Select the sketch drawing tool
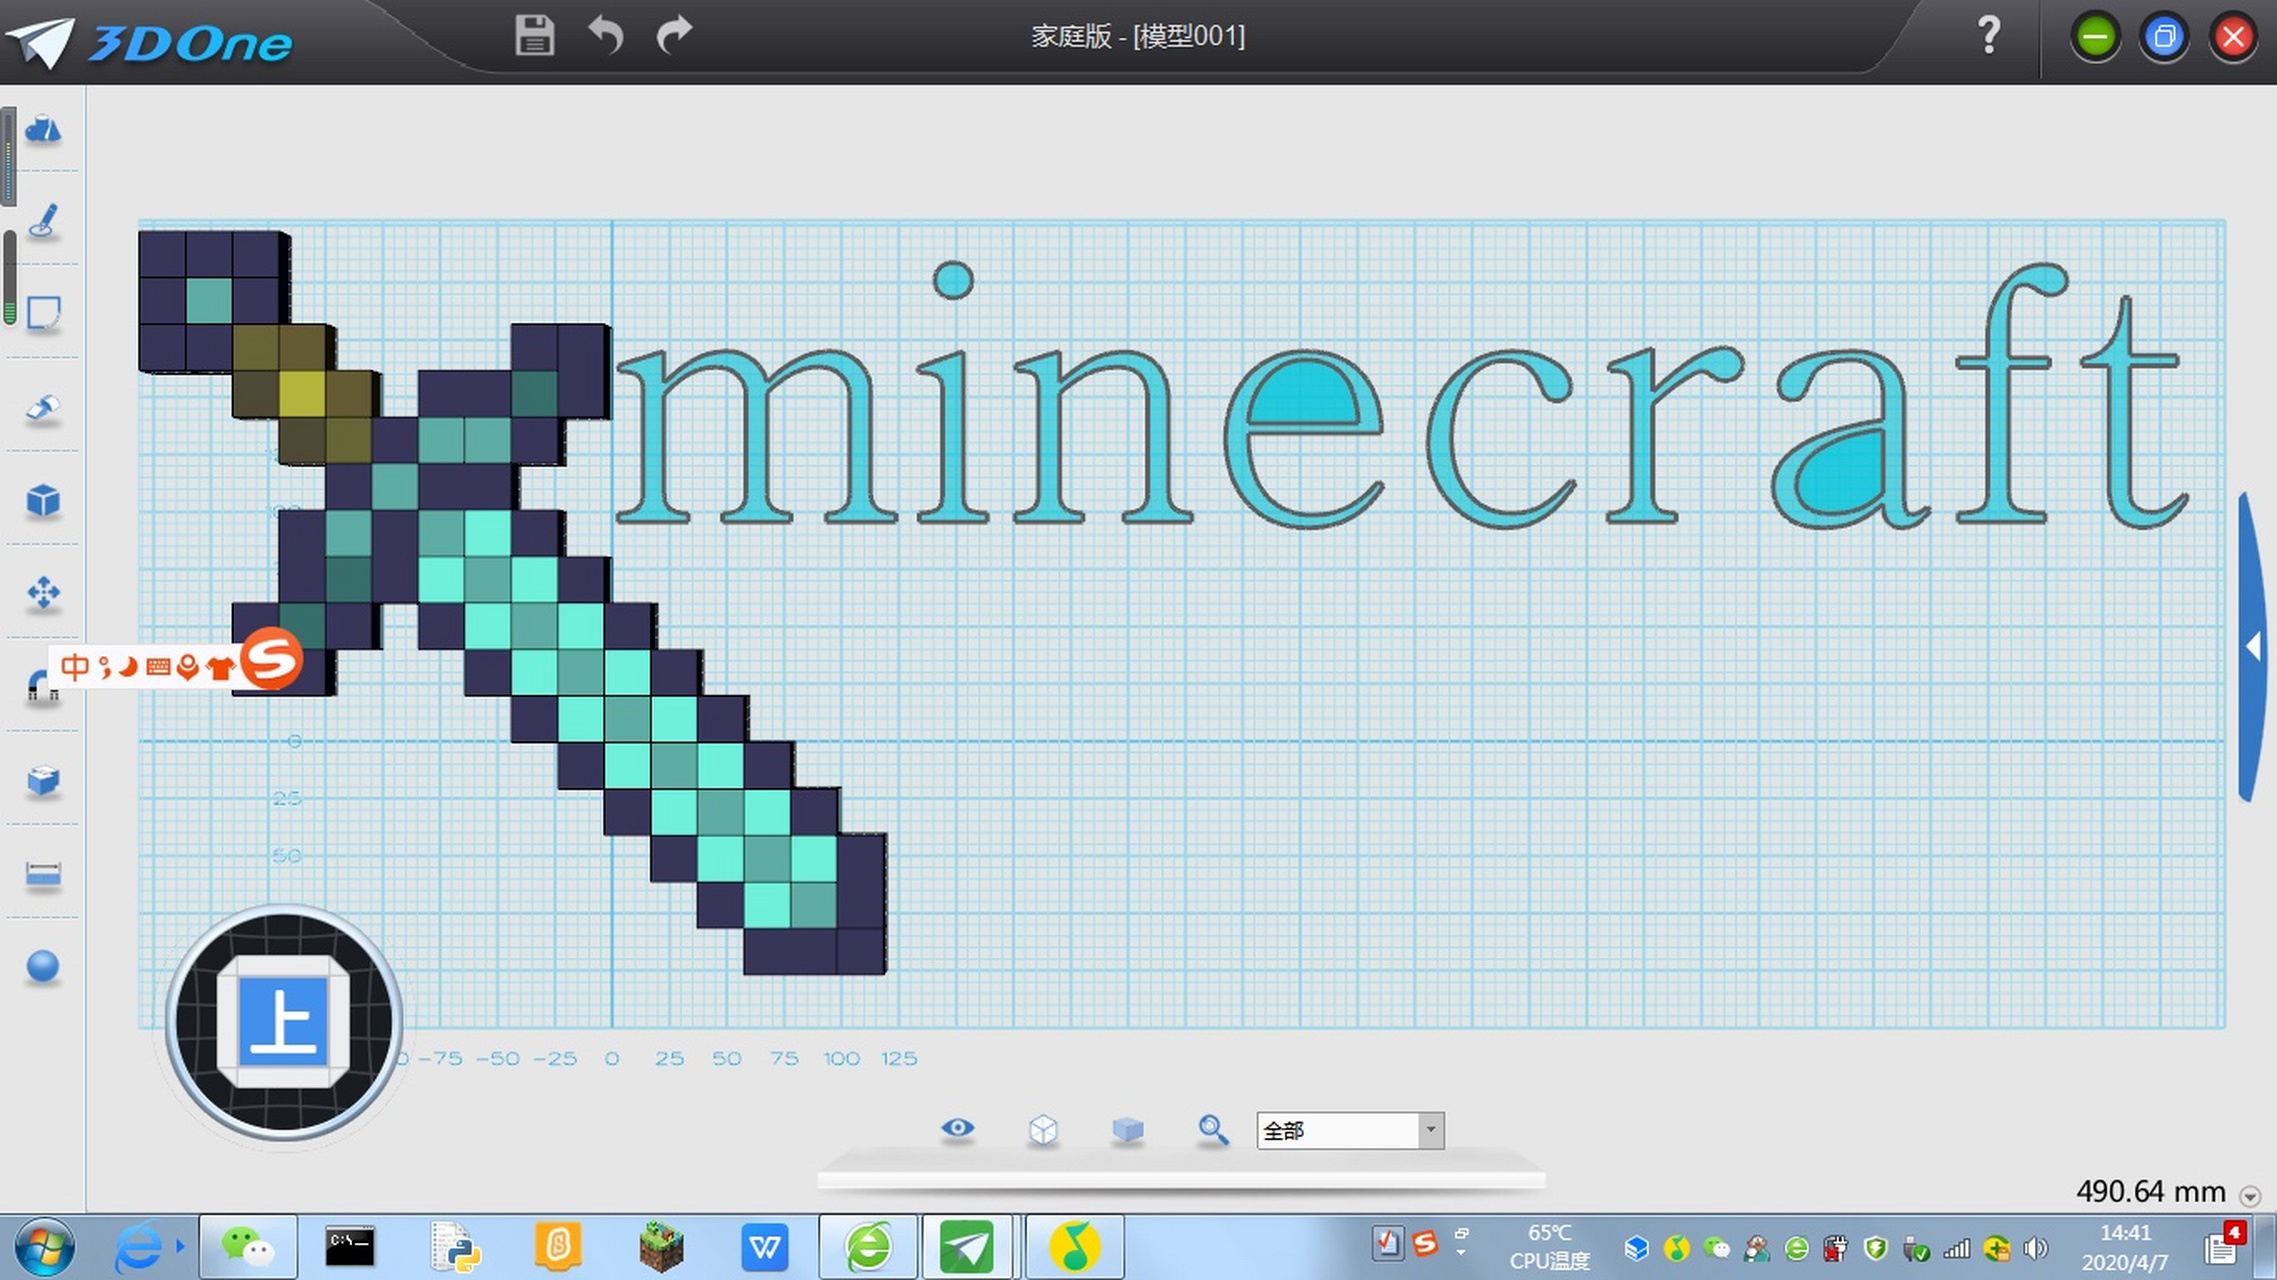The width and height of the screenshot is (2277, 1280). click(x=43, y=221)
